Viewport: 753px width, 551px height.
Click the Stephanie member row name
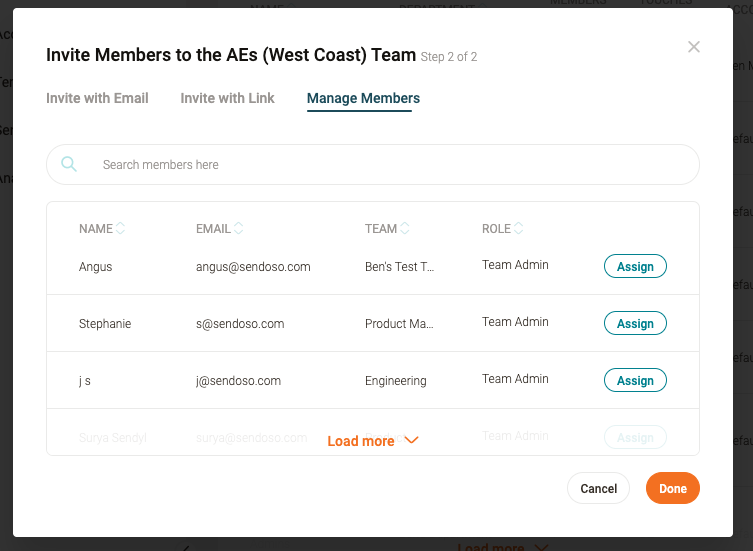coord(105,324)
